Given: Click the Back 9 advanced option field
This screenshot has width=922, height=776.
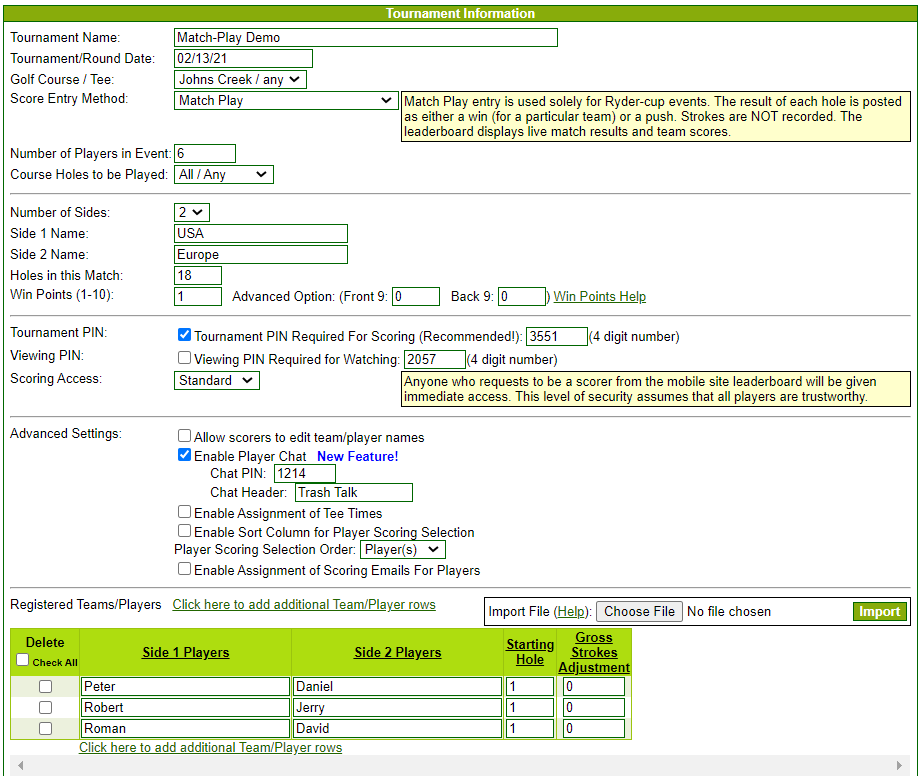Looking at the screenshot, I should click(522, 297).
